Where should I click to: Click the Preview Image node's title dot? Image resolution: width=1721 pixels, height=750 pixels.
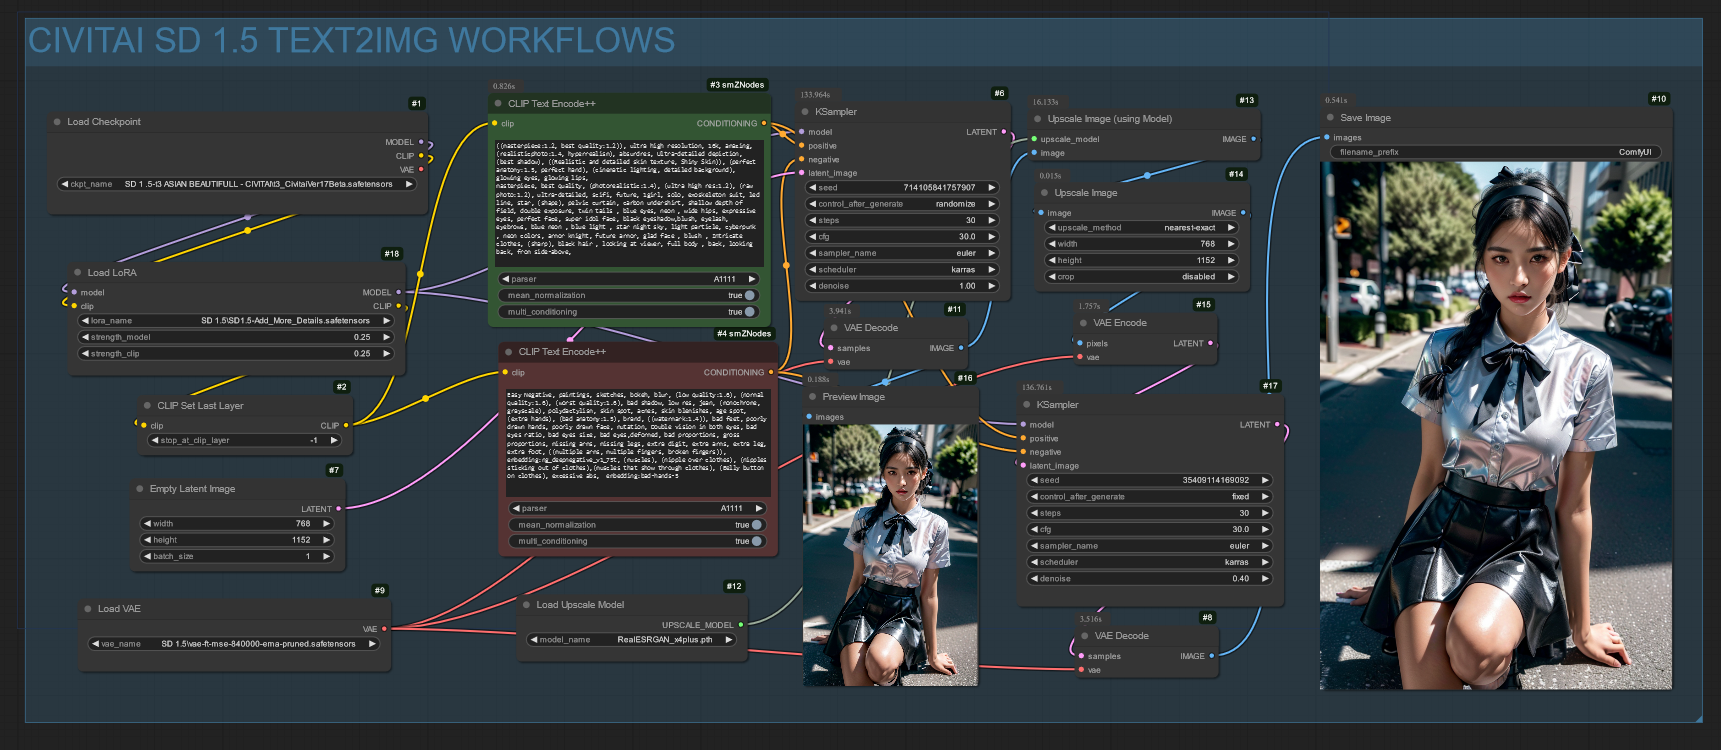click(812, 397)
